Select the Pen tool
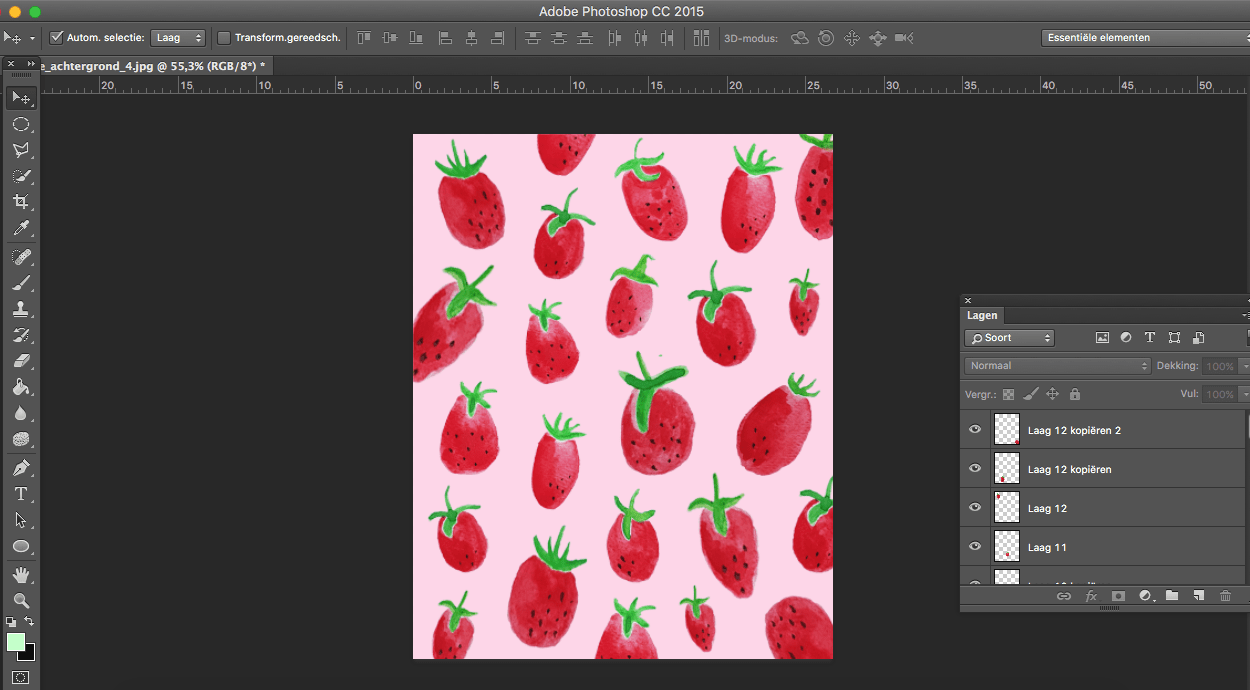This screenshot has width=1250, height=690. click(20, 468)
